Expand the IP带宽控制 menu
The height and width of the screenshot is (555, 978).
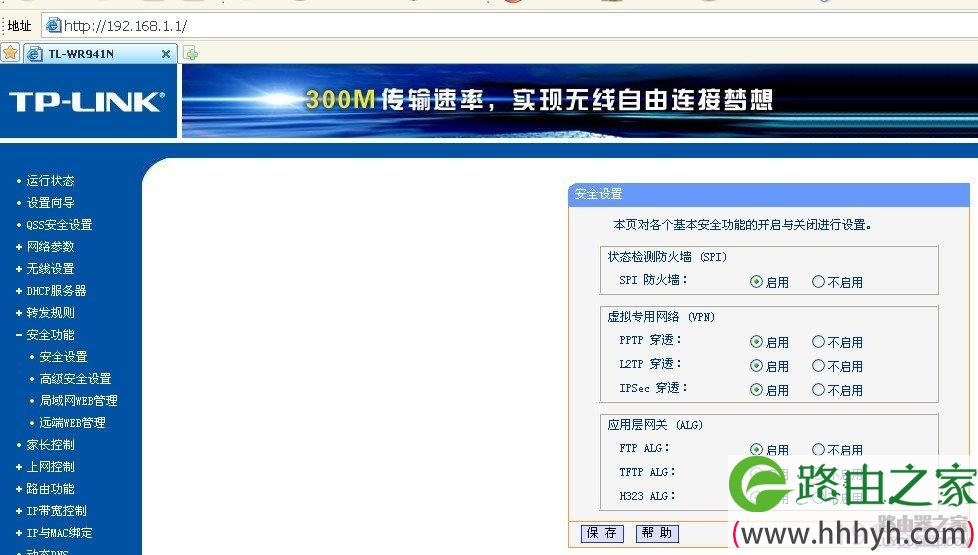(x=56, y=511)
